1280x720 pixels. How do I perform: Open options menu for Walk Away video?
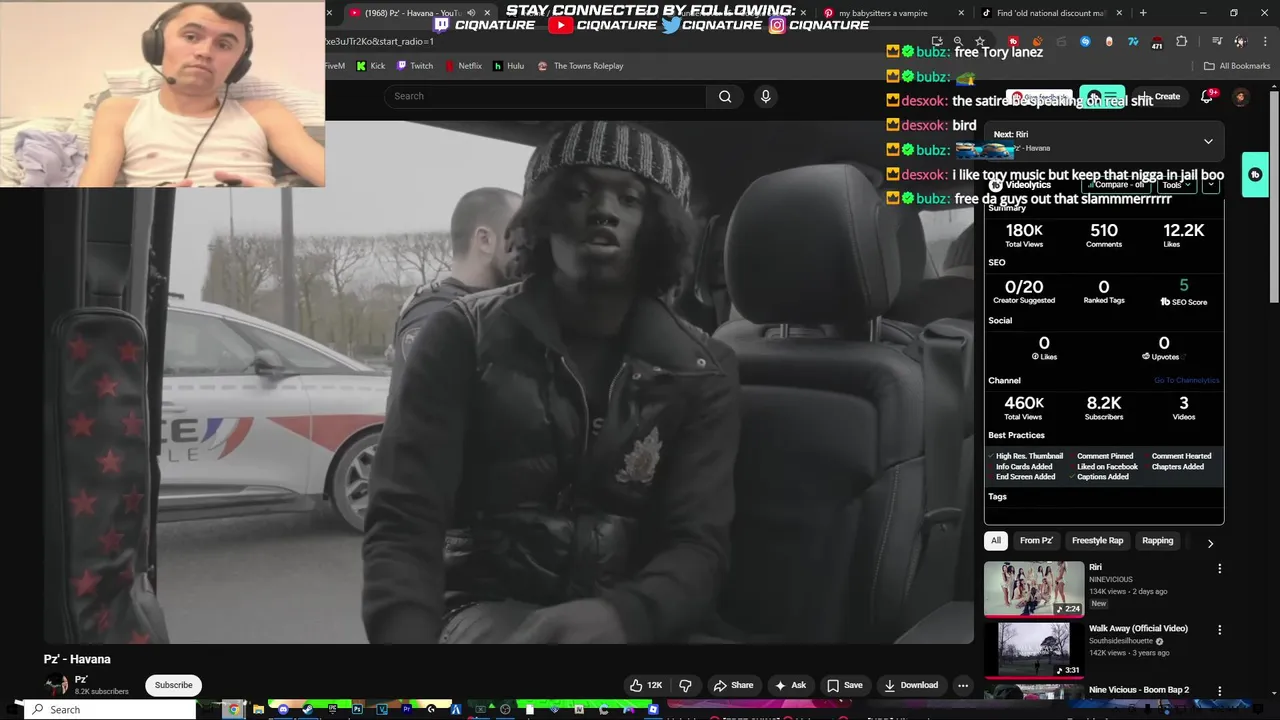[x=1219, y=630]
